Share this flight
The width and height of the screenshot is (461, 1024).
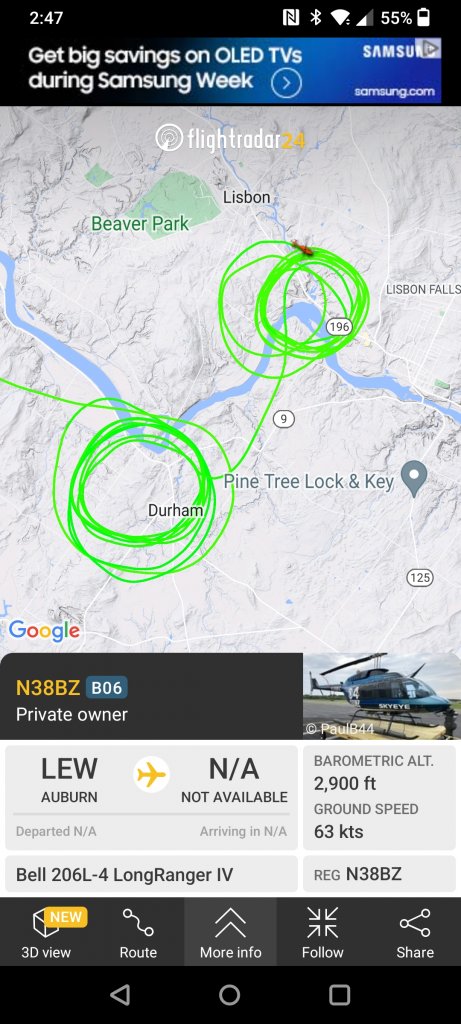415,932
